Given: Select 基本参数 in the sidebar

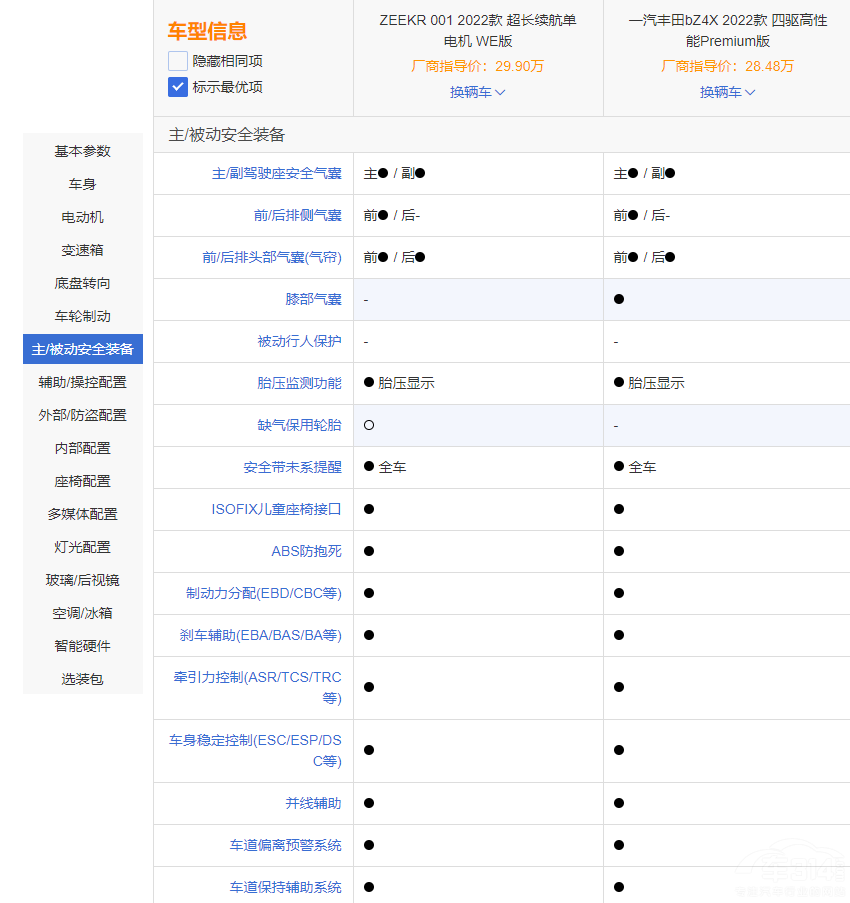Looking at the screenshot, I should pyautogui.click(x=83, y=151).
